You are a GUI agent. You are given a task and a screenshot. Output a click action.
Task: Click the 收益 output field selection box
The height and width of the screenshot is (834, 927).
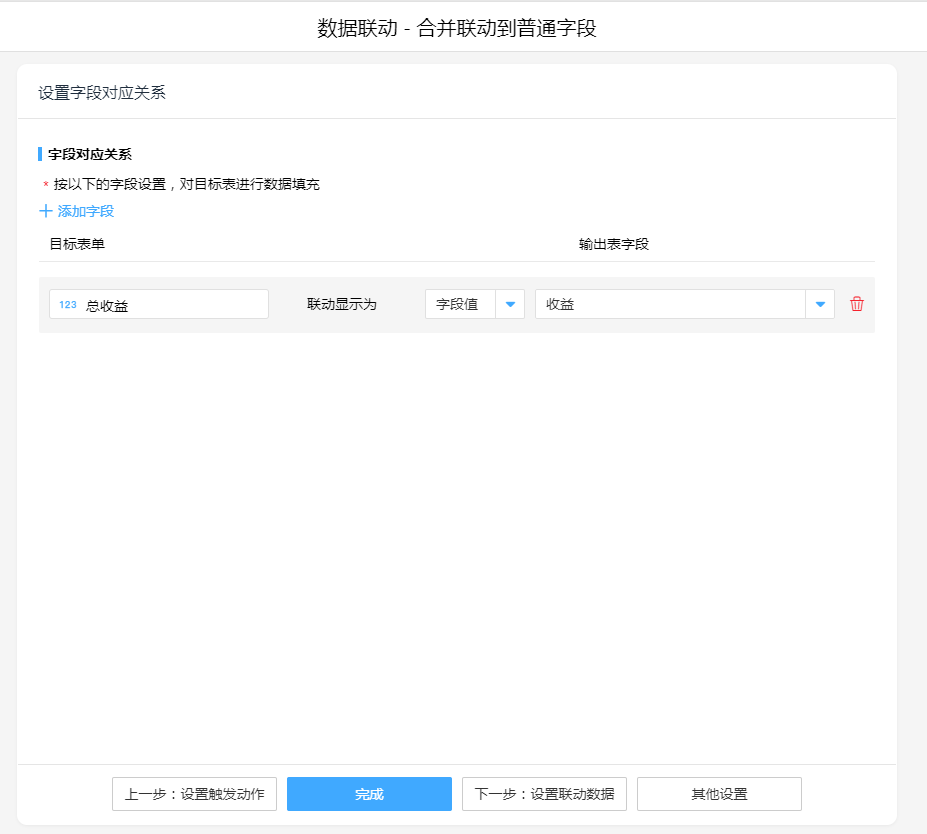[x=670, y=304]
